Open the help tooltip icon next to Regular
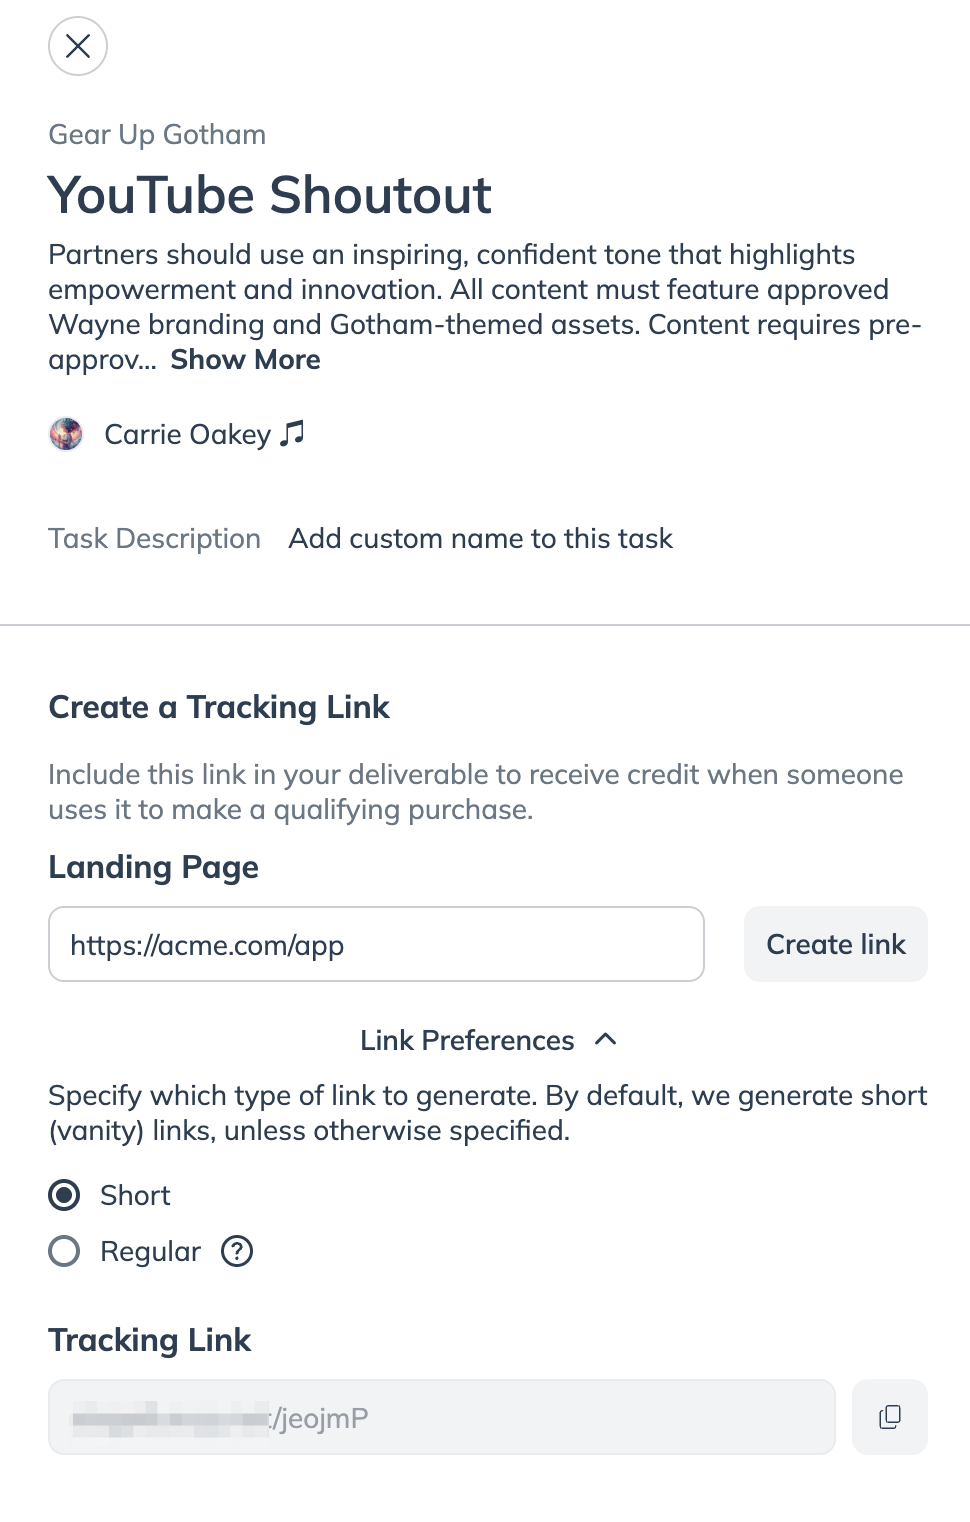 point(237,1251)
